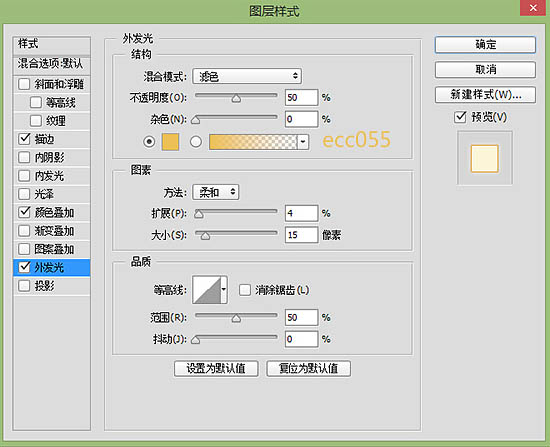Screen dimensions: 550x447
Task: Enable the 斜面和浮雕 checkbox
Action: pyautogui.click(x=24, y=84)
